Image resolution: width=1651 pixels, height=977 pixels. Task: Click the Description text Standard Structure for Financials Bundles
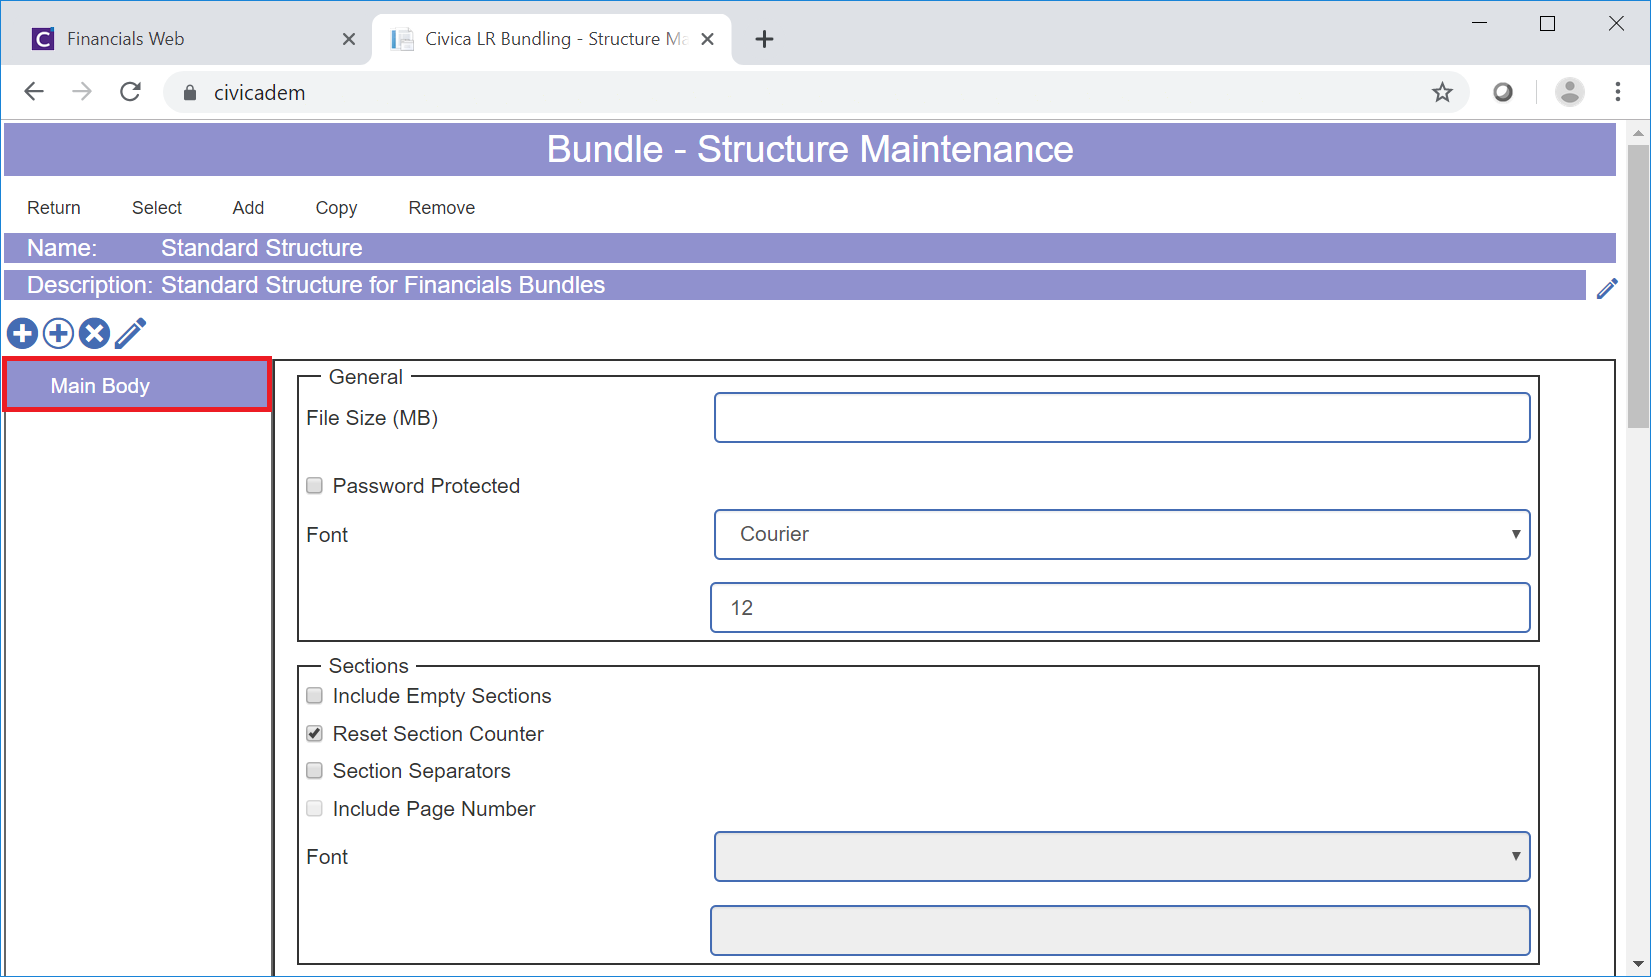[383, 285]
